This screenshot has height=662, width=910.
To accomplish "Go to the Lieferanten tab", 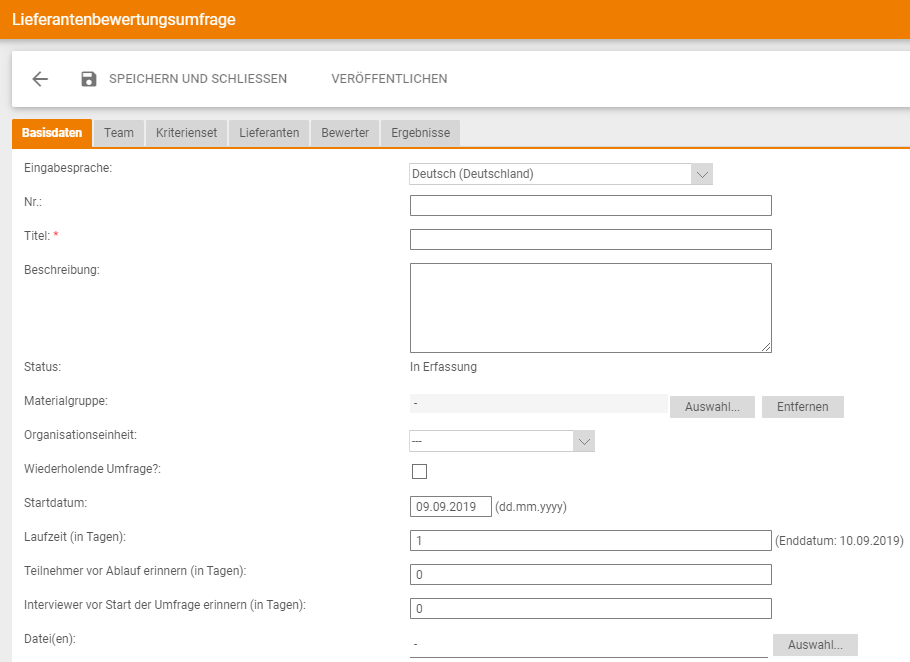I will [269, 133].
